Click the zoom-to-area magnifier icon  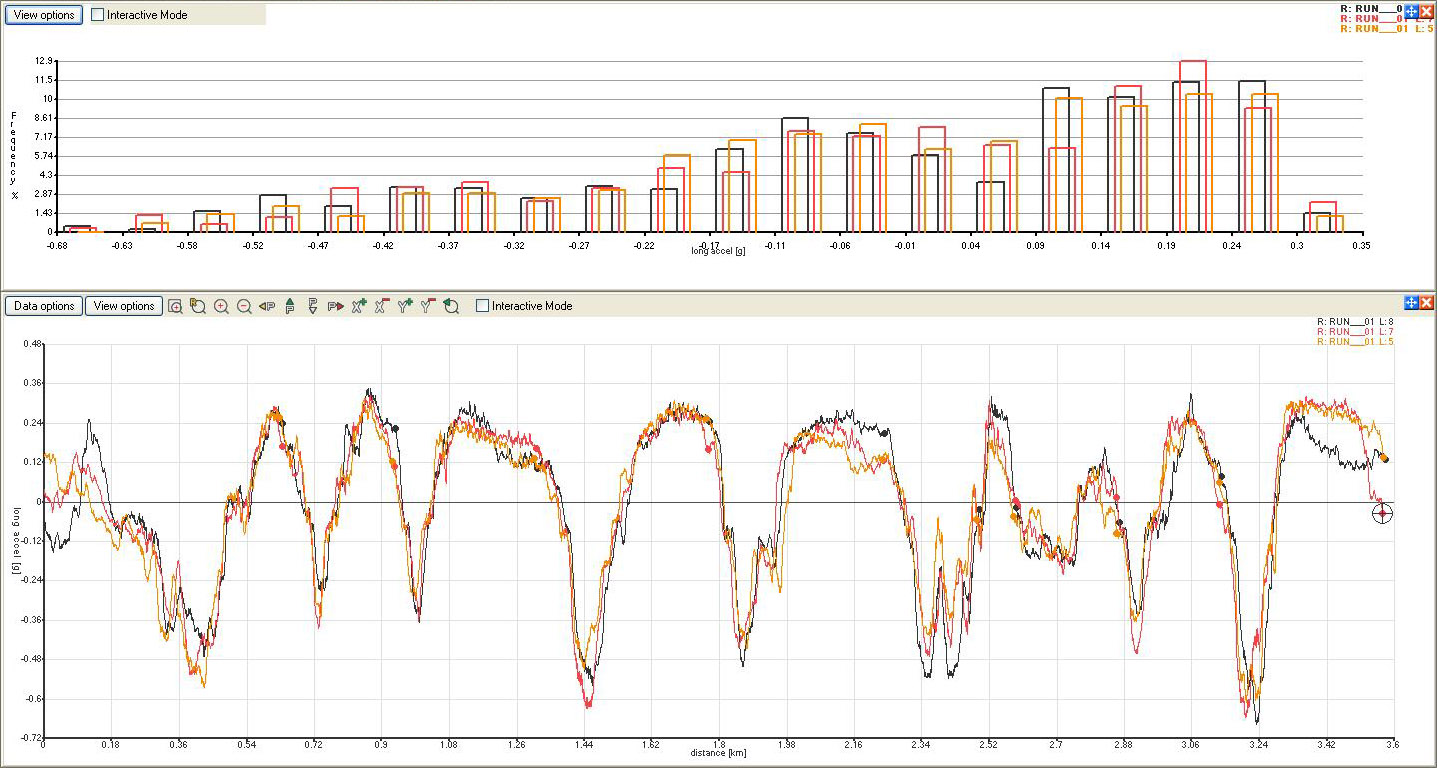point(175,306)
